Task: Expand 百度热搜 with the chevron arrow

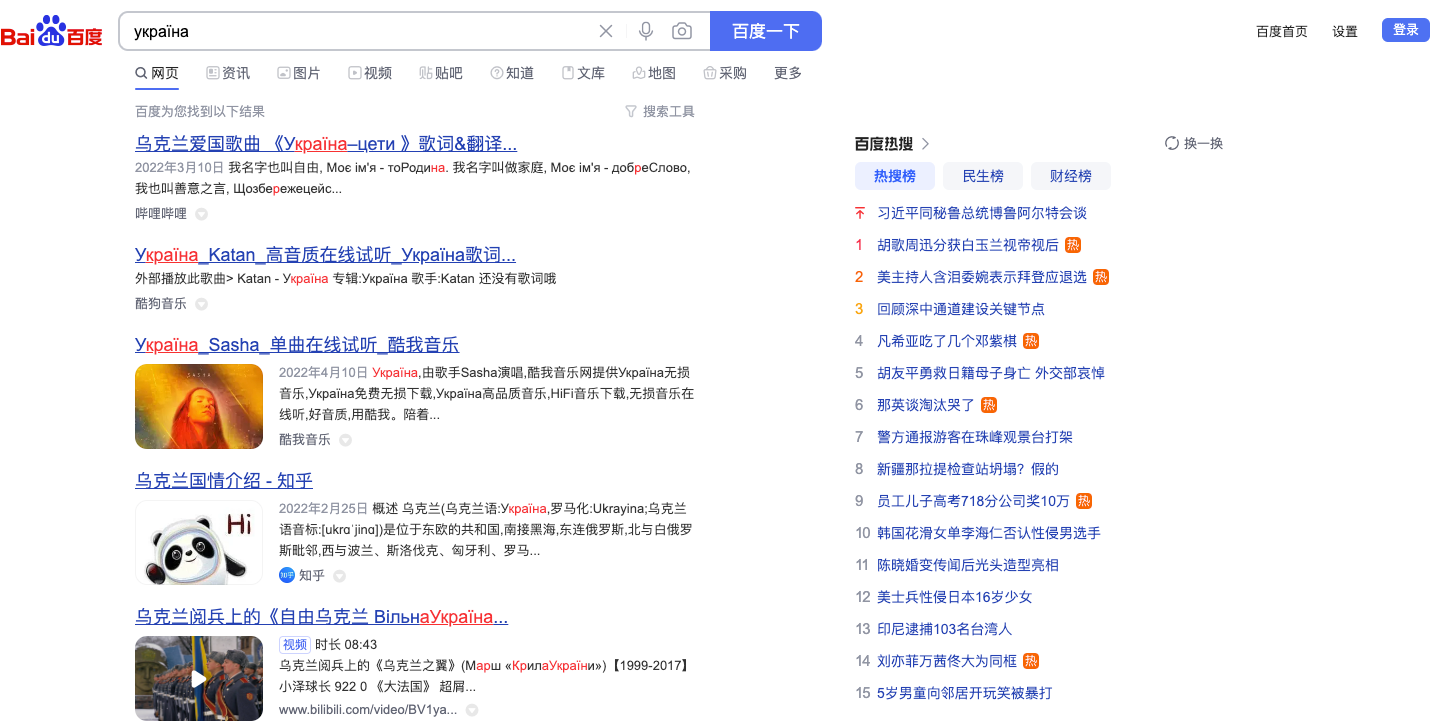Action: [926, 144]
